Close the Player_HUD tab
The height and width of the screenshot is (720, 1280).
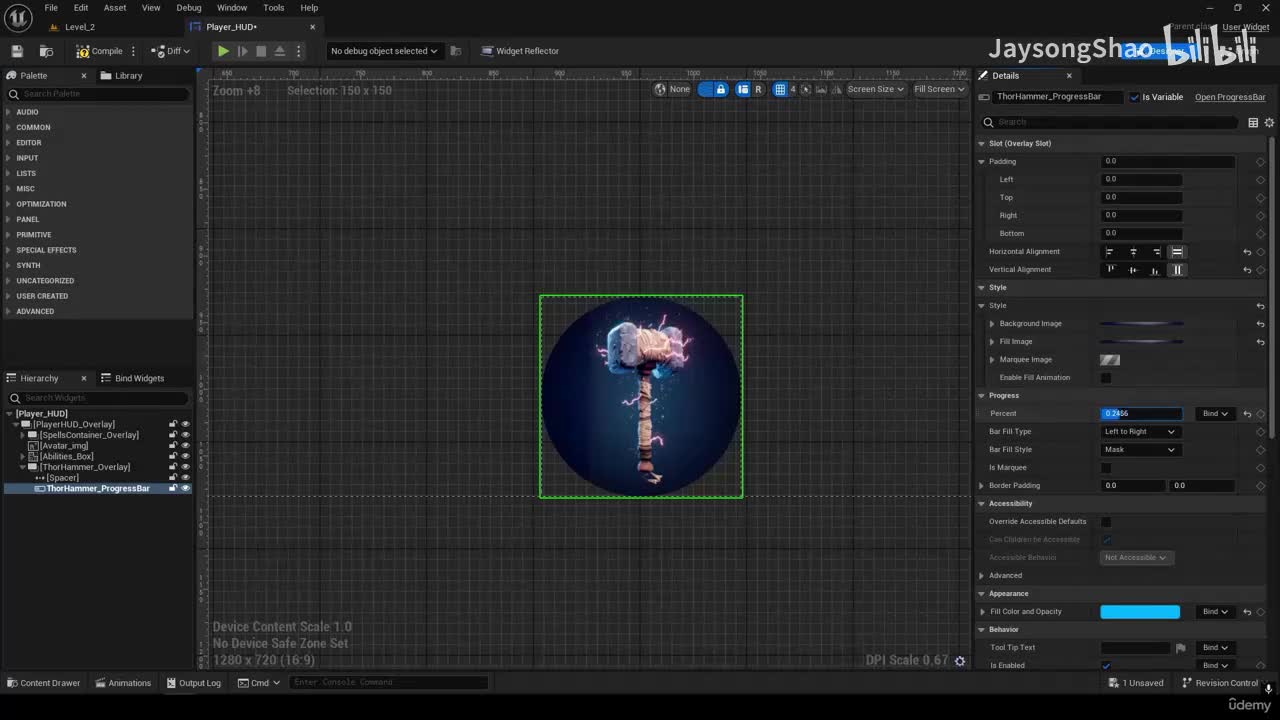click(313, 27)
